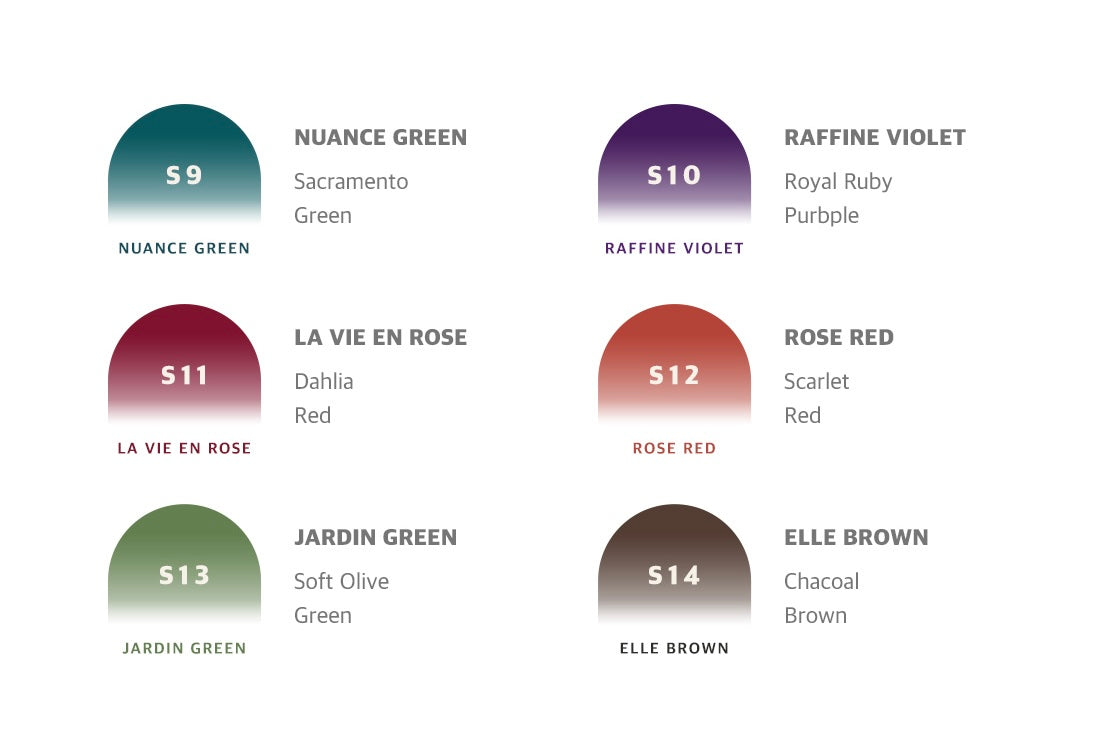Click the S9 teal color swatch
The image size is (1100, 749).
pyautogui.click(x=184, y=165)
